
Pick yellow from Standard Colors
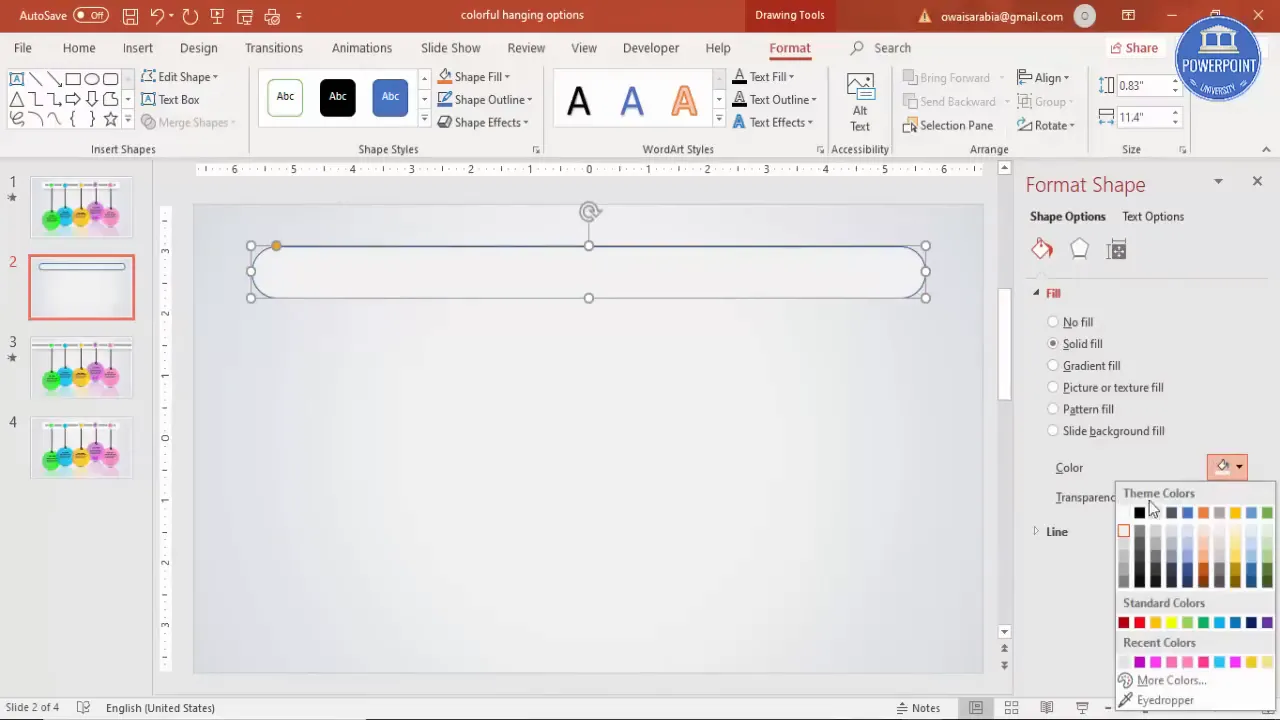(1171, 623)
